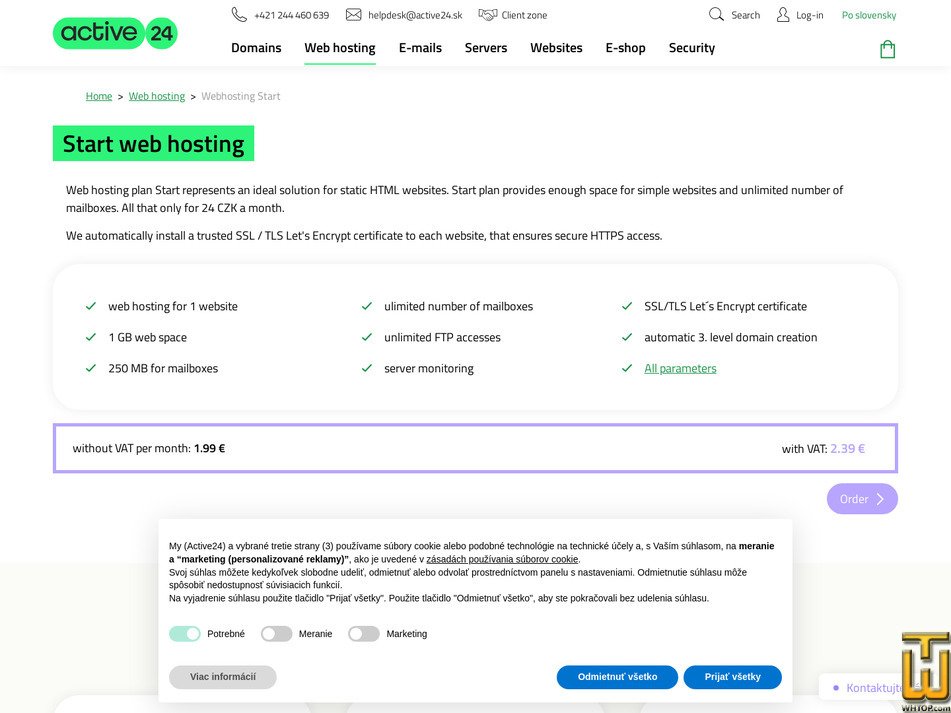Open search via magnifier icon
951x713 pixels.
(716, 15)
